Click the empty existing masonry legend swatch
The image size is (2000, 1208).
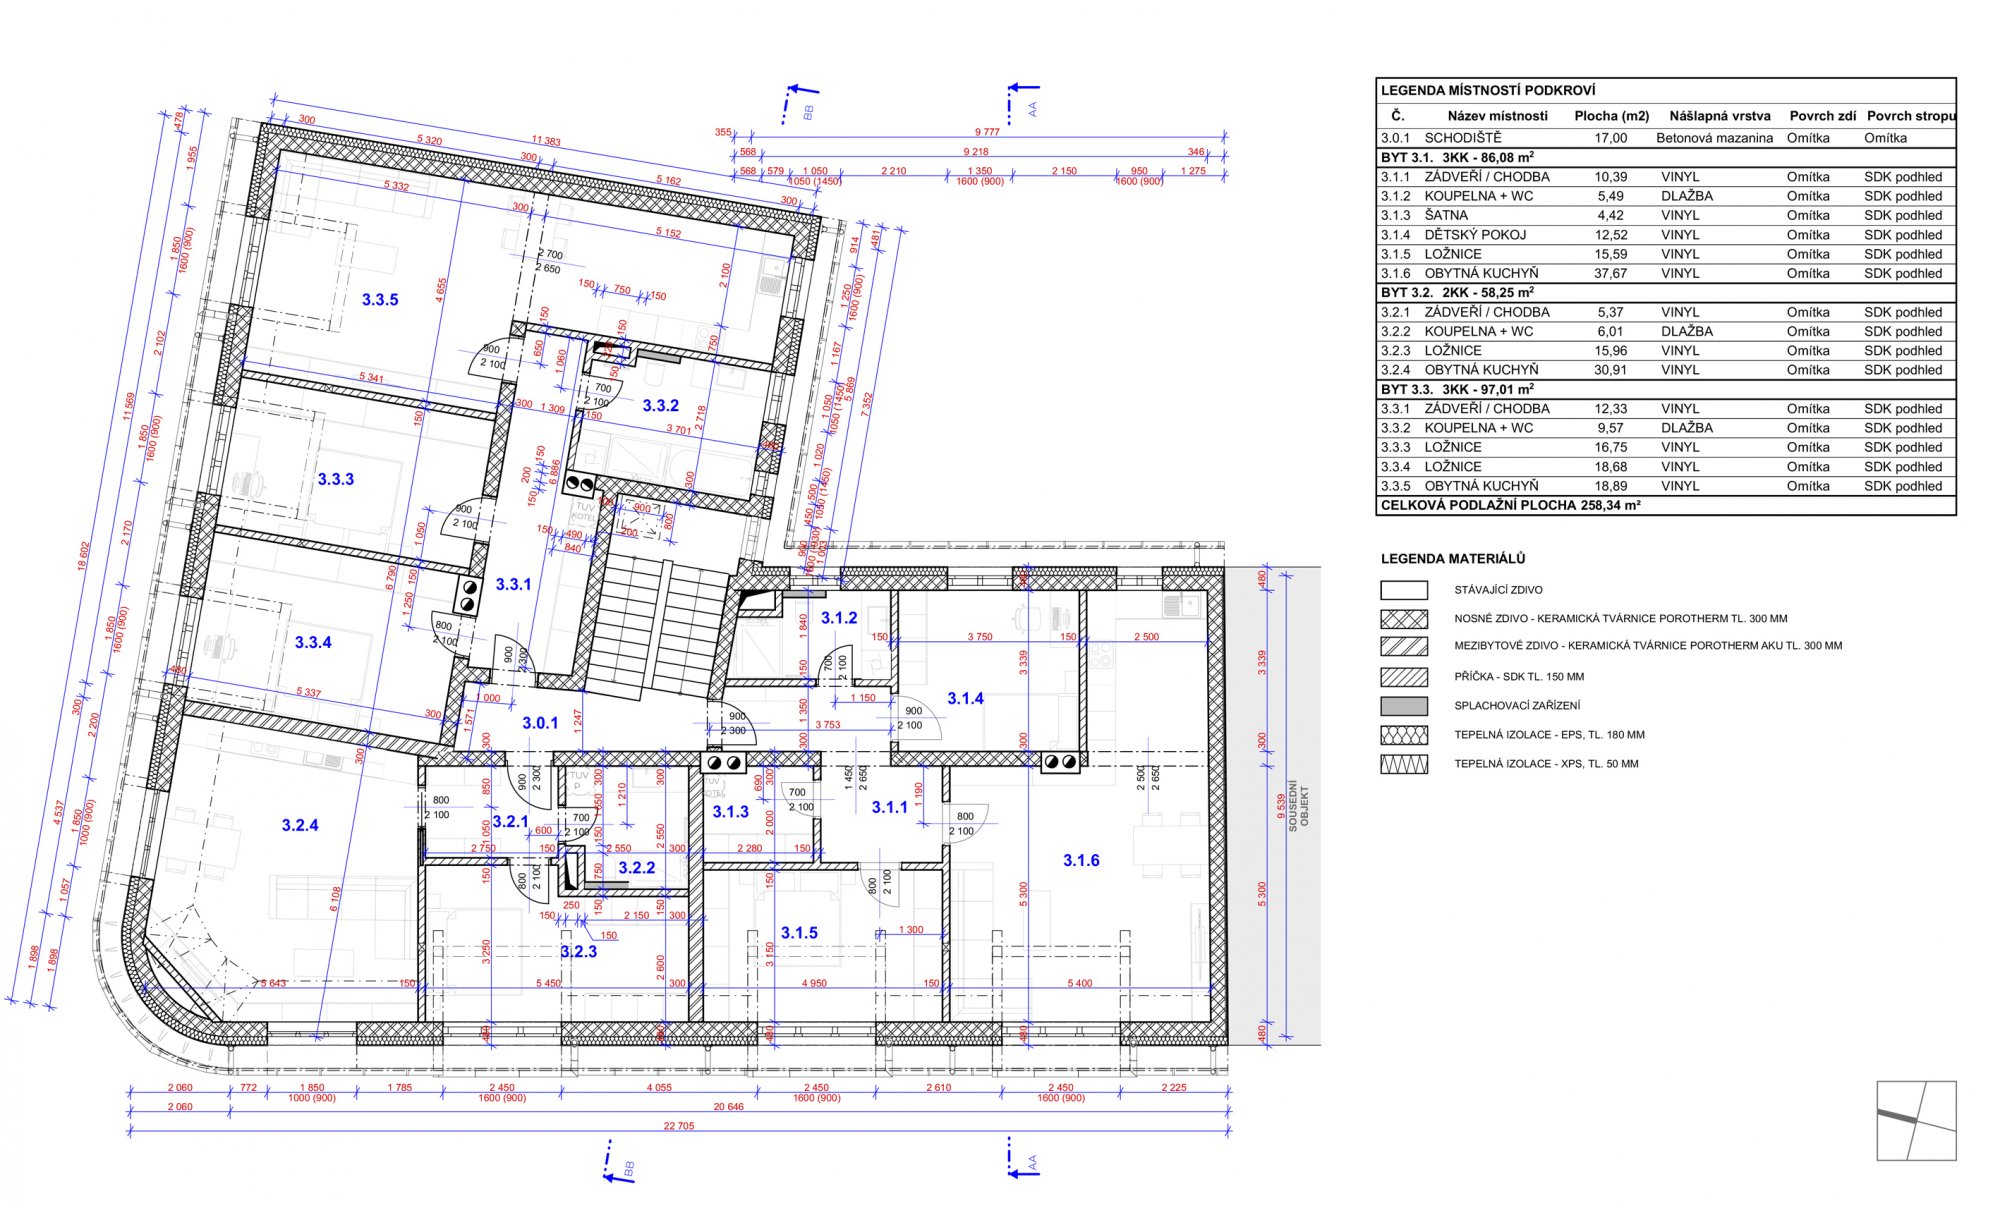[1403, 590]
